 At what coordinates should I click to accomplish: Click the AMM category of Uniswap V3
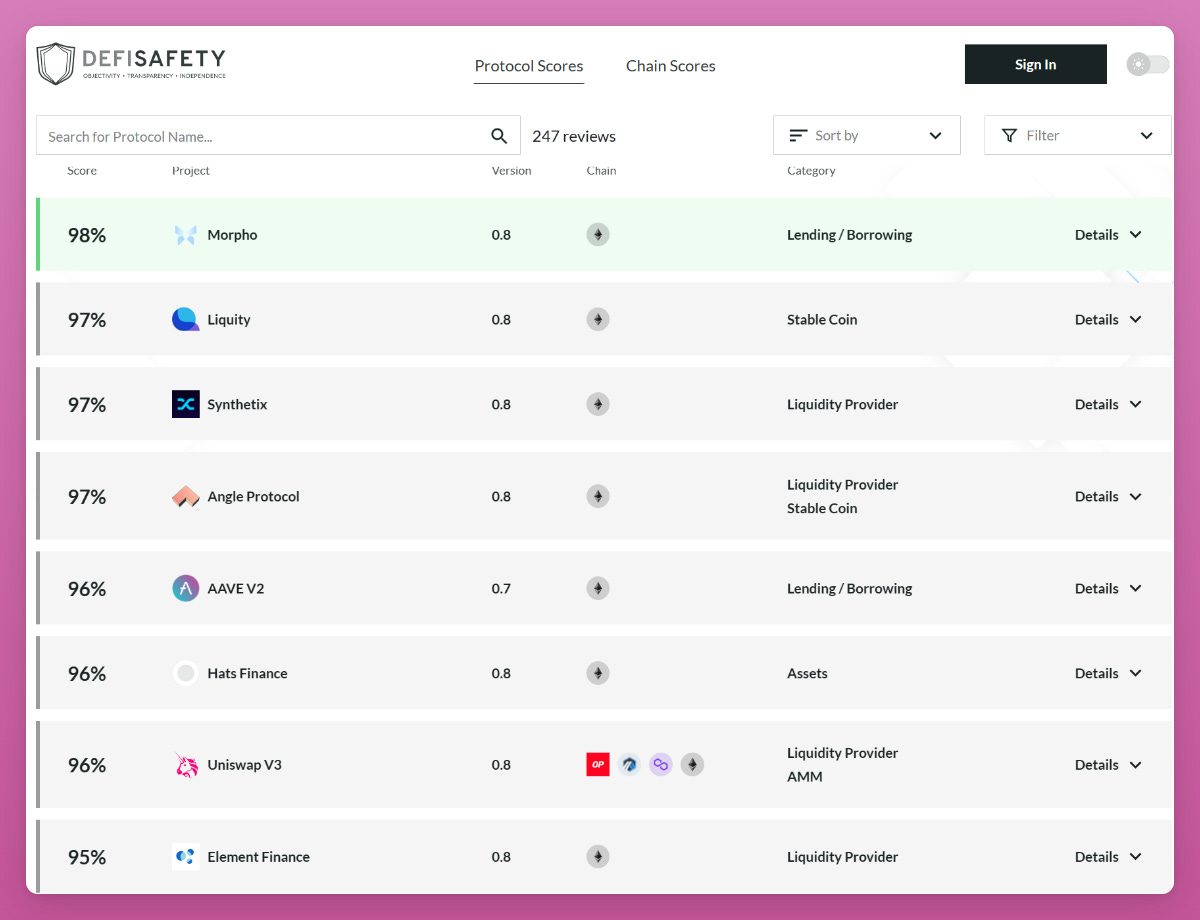pyautogui.click(x=805, y=777)
